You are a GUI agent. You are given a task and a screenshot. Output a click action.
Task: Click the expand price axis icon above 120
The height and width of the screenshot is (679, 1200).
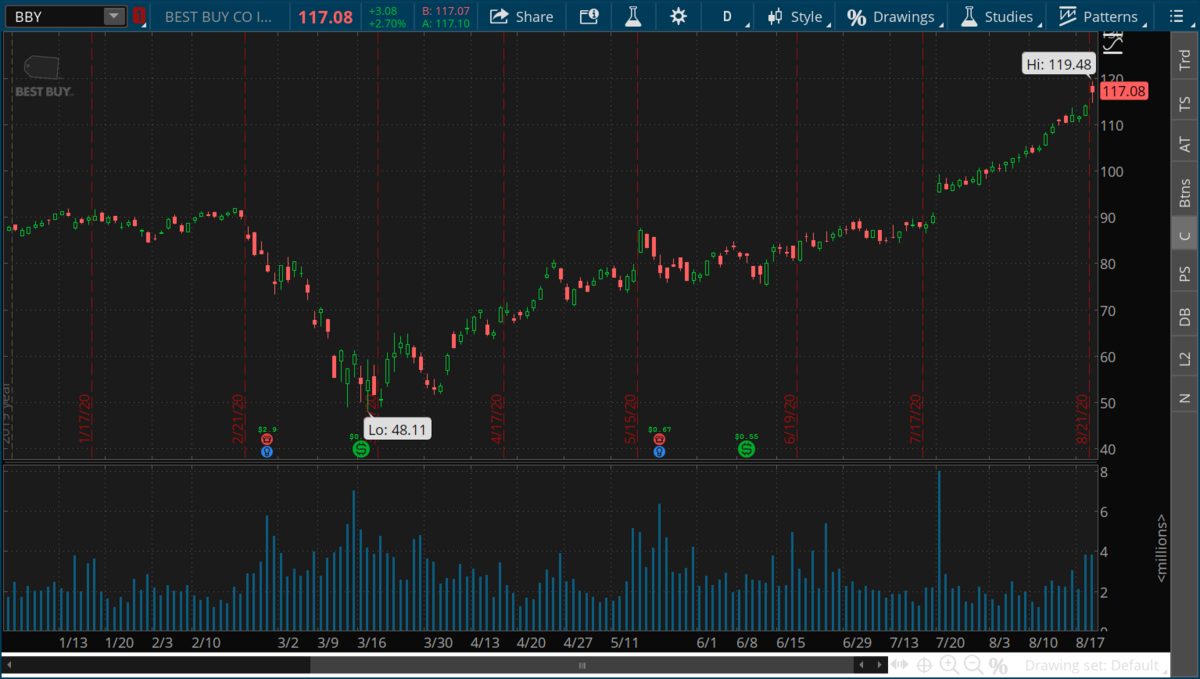tap(1113, 43)
